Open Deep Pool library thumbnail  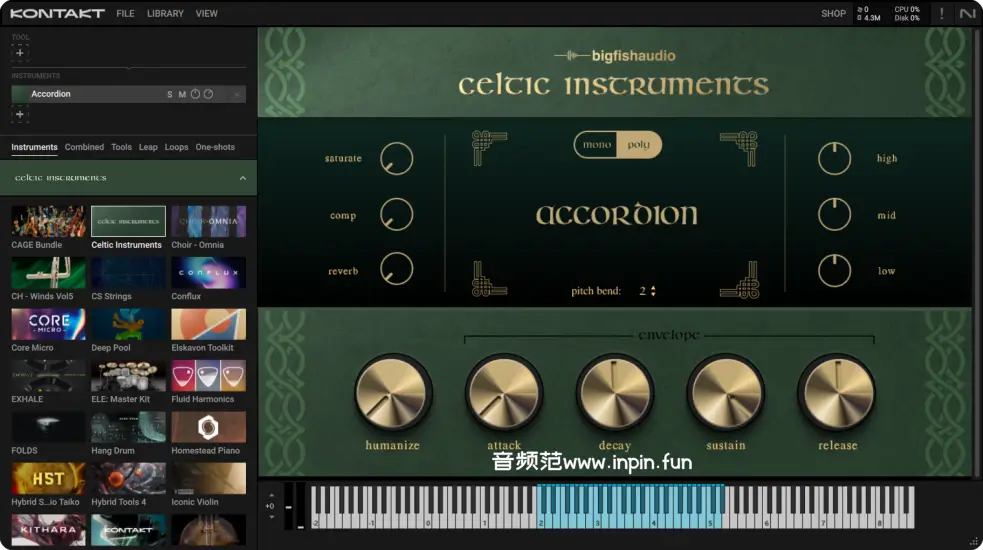(x=129, y=324)
